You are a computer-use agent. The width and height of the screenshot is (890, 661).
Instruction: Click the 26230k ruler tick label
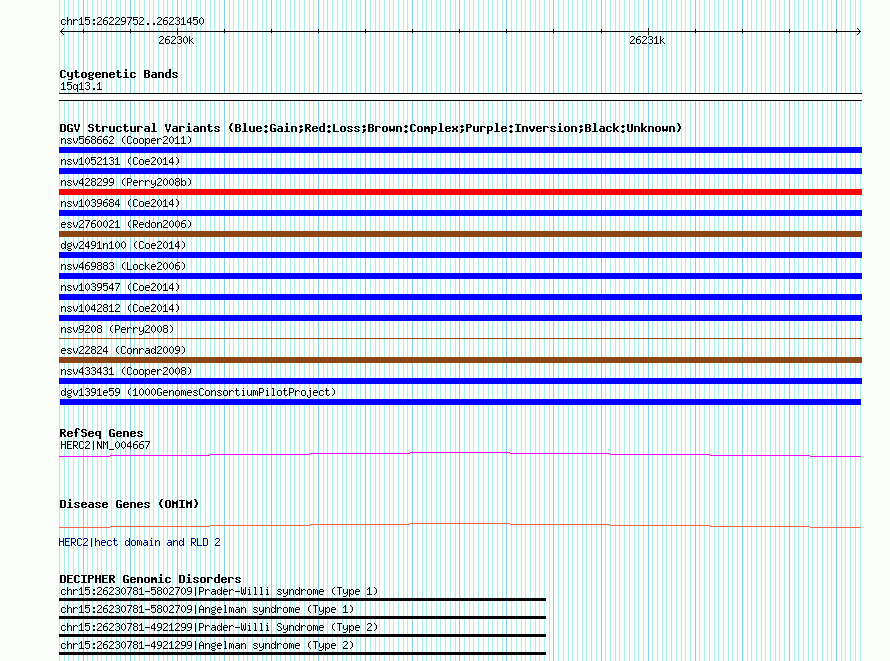176,40
